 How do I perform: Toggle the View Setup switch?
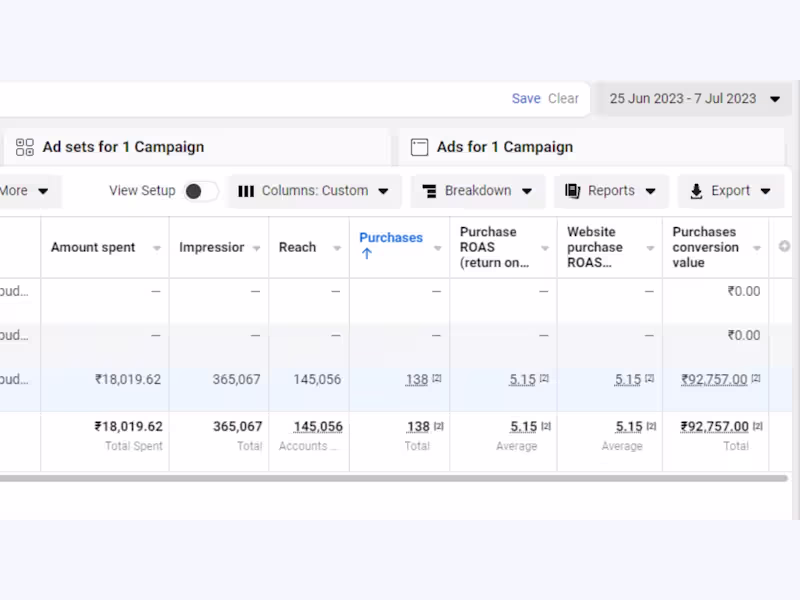pos(200,191)
